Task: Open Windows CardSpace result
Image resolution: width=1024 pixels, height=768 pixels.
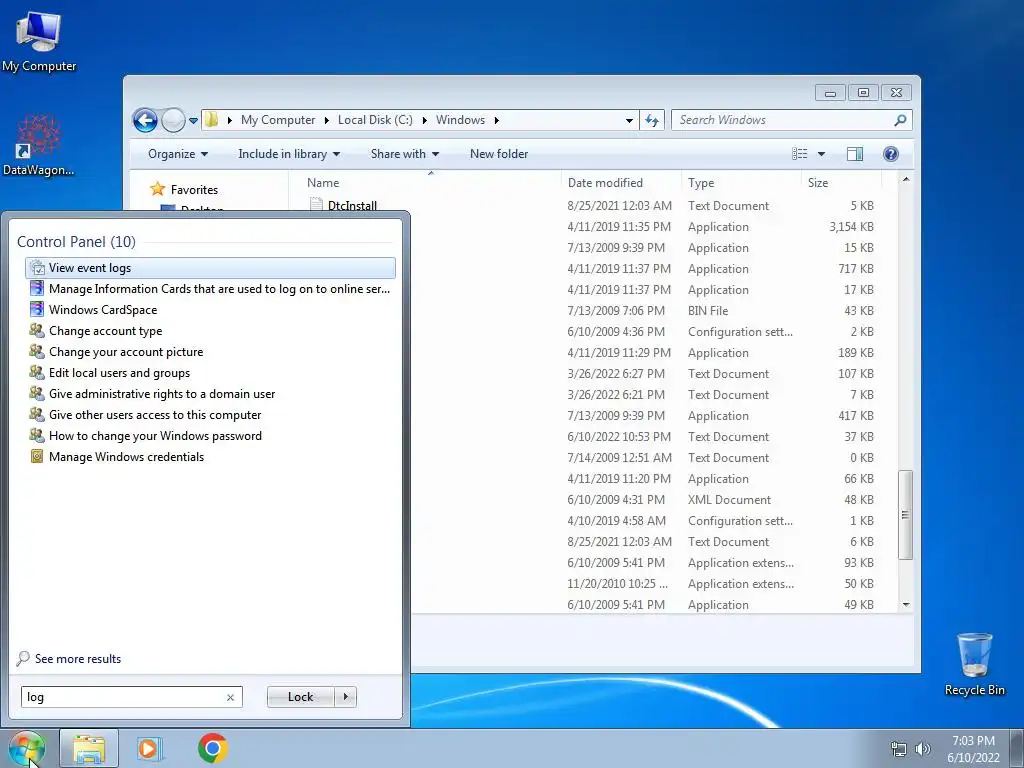Action: click(x=210, y=310)
